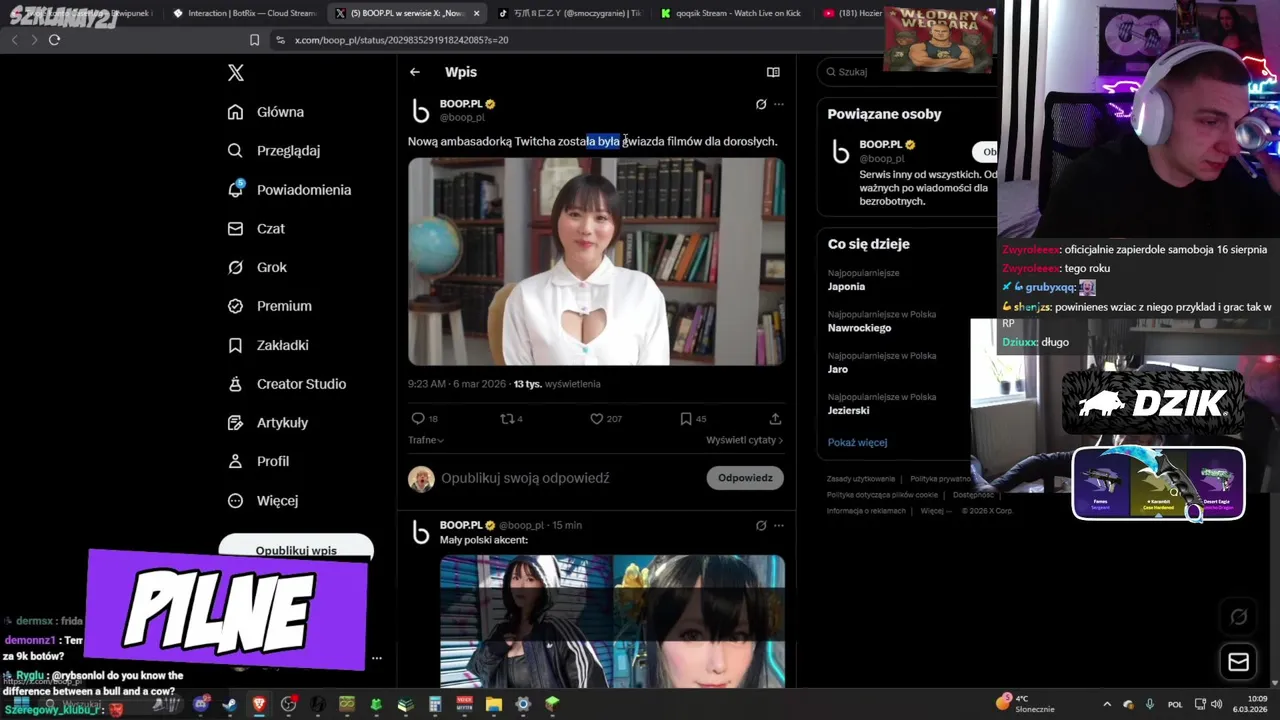Viewport: 1280px width, 720px height.
Task: Switch to qoqsik Stream Kick tab
Action: coord(732,13)
